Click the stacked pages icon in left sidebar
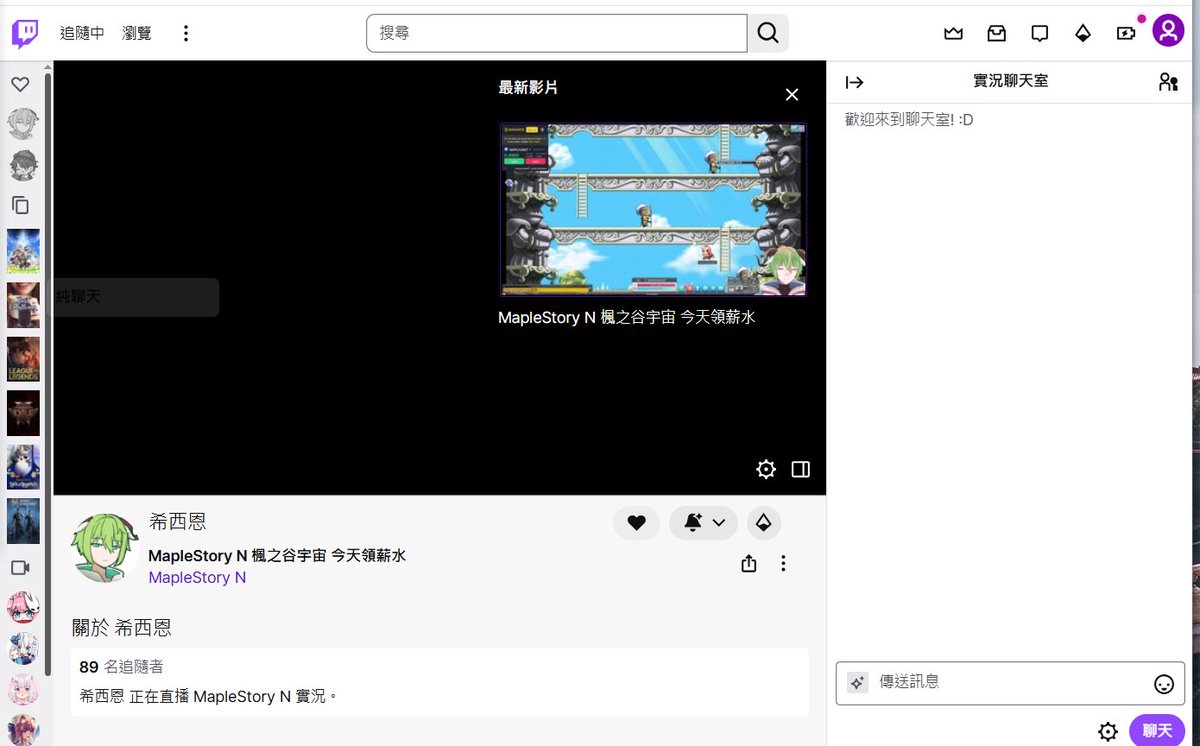The height and width of the screenshot is (746, 1200). (20, 205)
